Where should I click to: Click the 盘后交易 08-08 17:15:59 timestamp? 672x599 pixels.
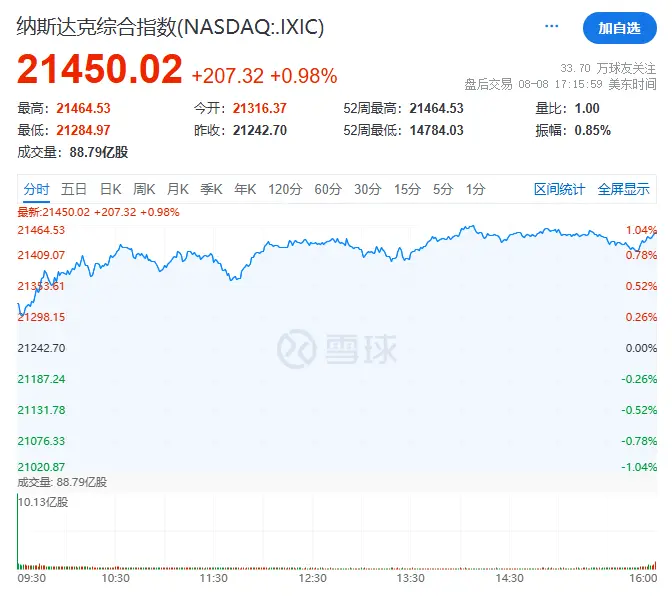pyautogui.click(x=561, y=84)
